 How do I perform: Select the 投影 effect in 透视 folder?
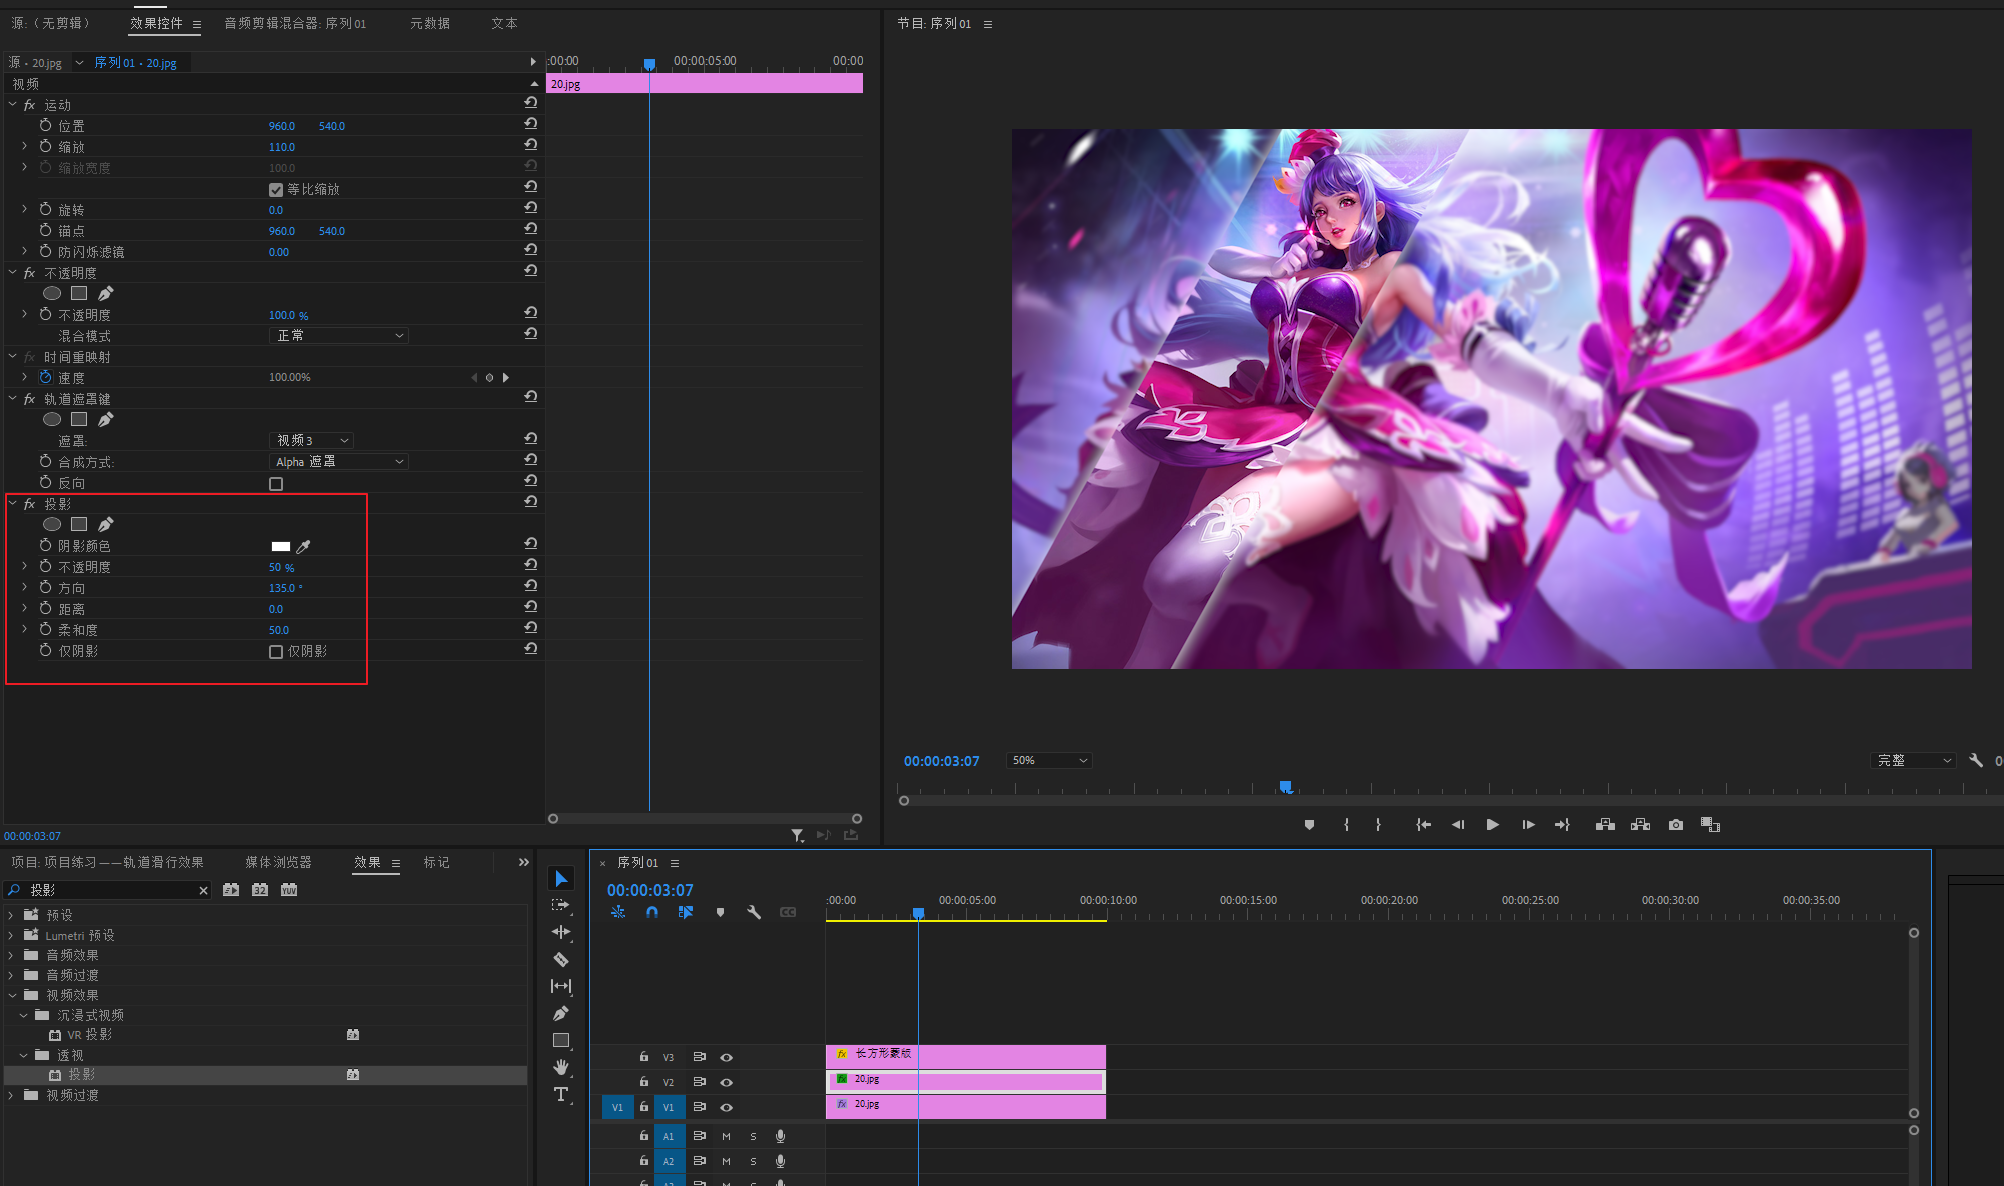(82, 1075)
